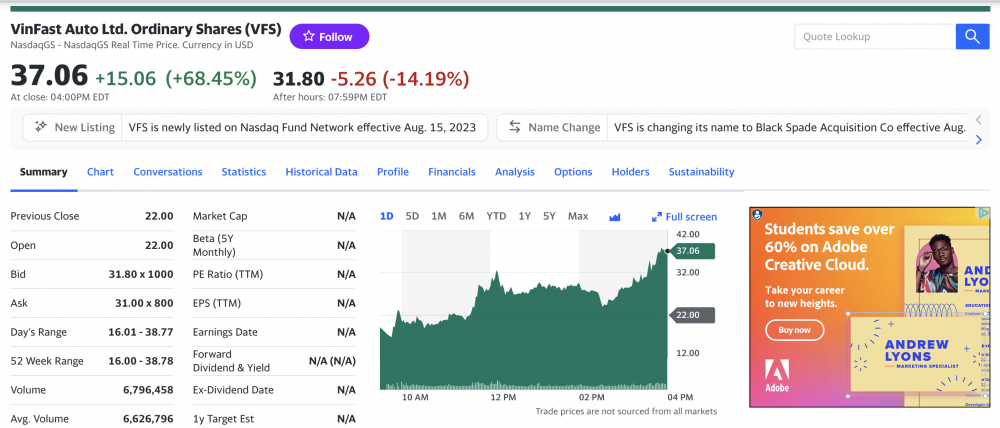1000x428 pixels.
Task: Select the 5Y chart range
Action: pos(549,216)
